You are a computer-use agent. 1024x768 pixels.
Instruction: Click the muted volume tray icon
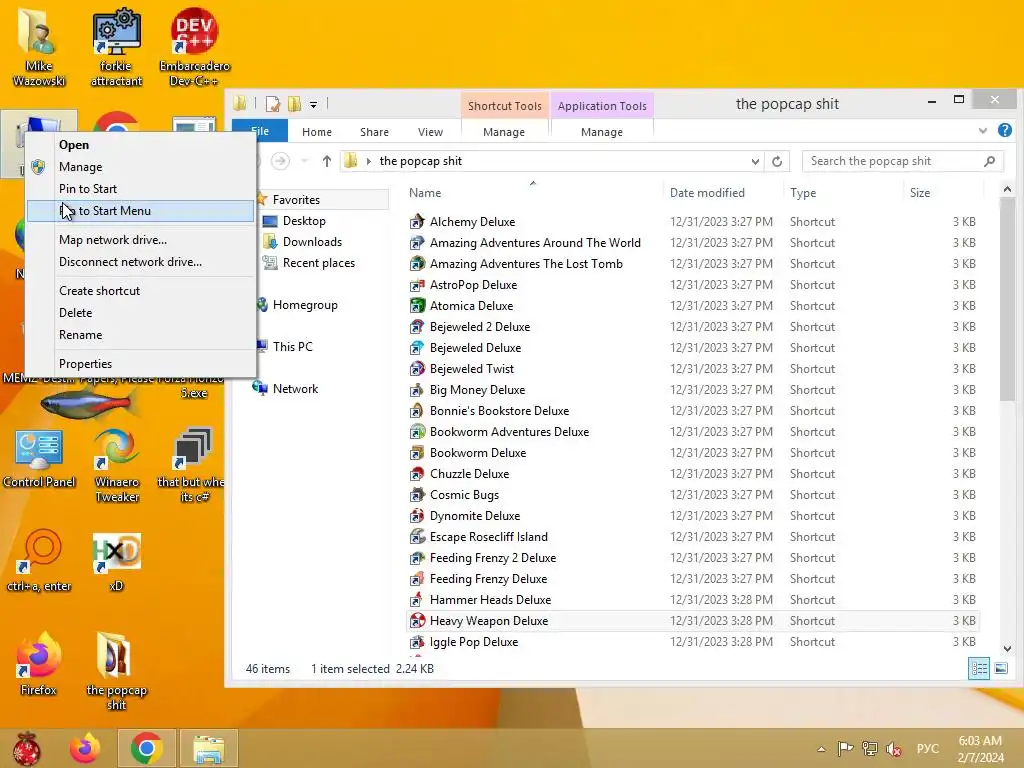tap(894, 748)
